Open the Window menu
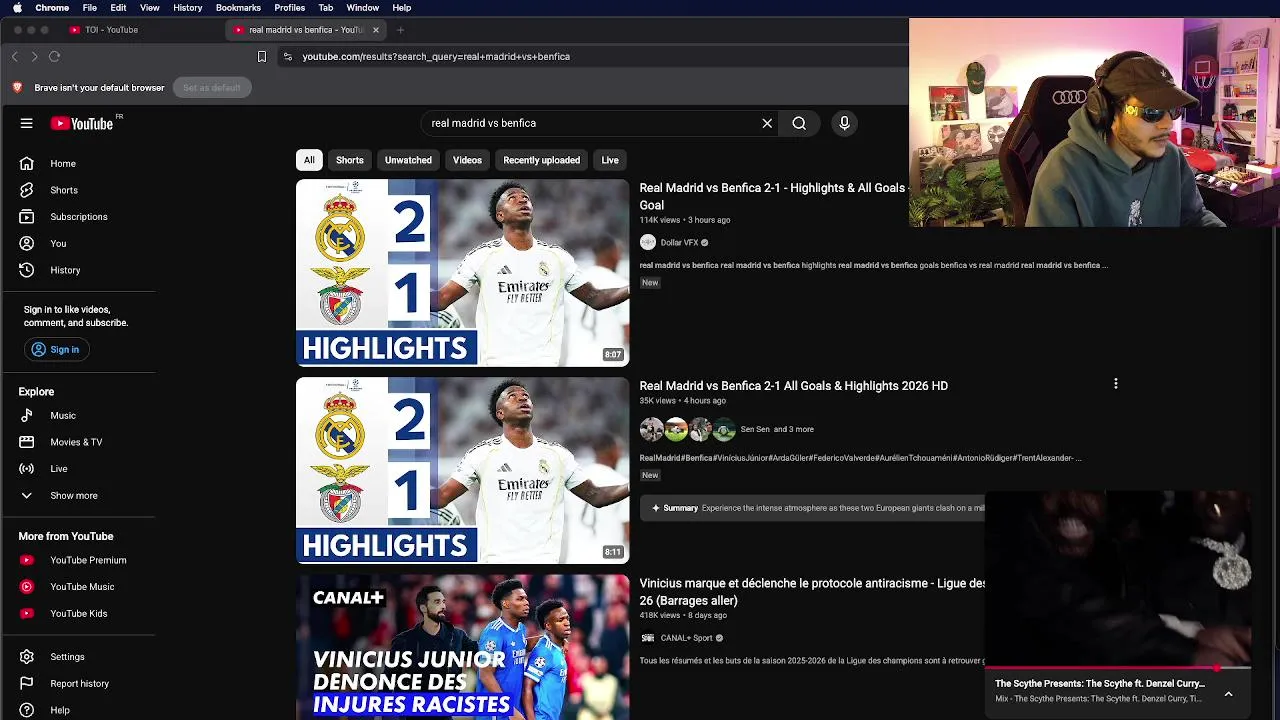 (363, 8)
